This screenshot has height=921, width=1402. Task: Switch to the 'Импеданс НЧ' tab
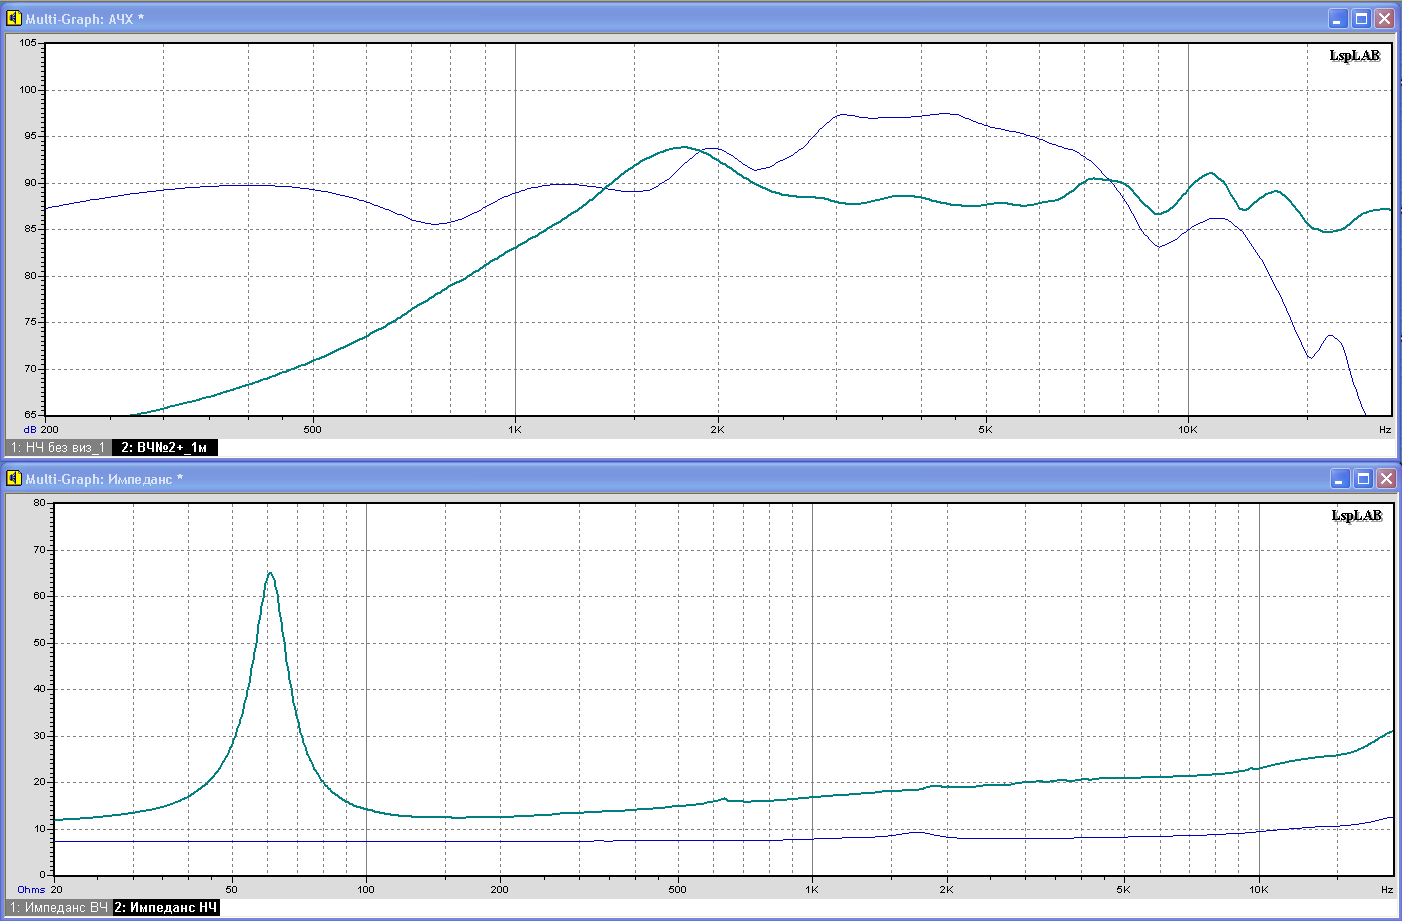pos(166,907)
